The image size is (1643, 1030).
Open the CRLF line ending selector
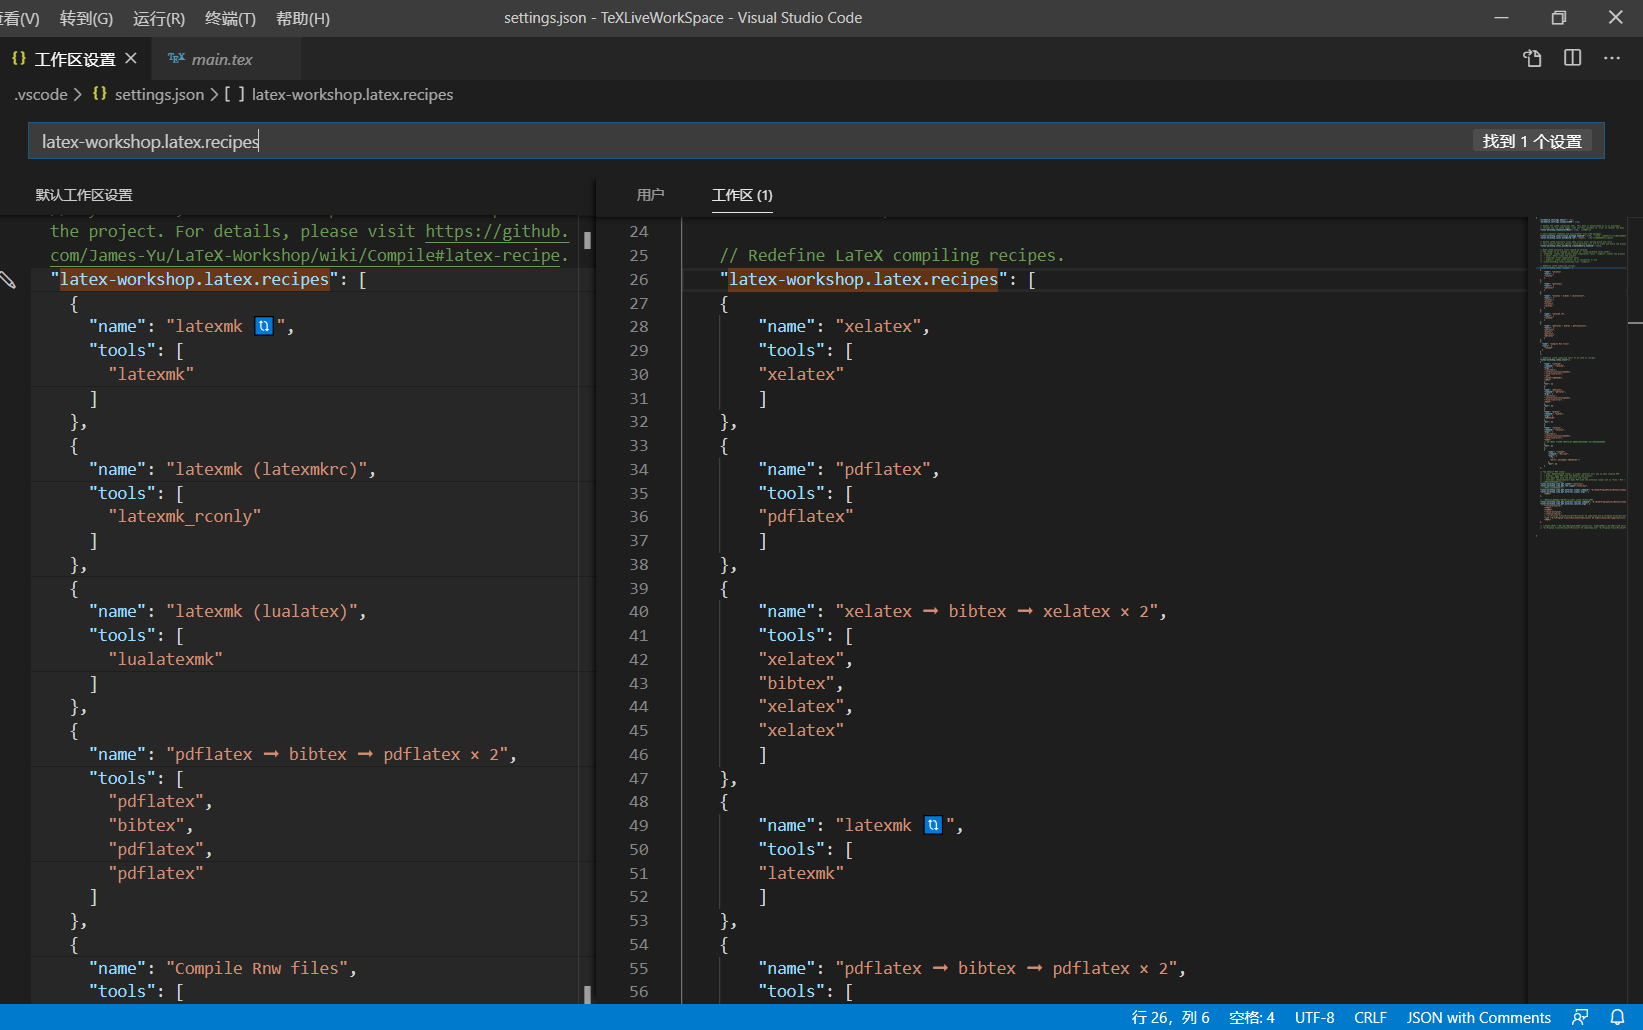coord(1370,1017)
